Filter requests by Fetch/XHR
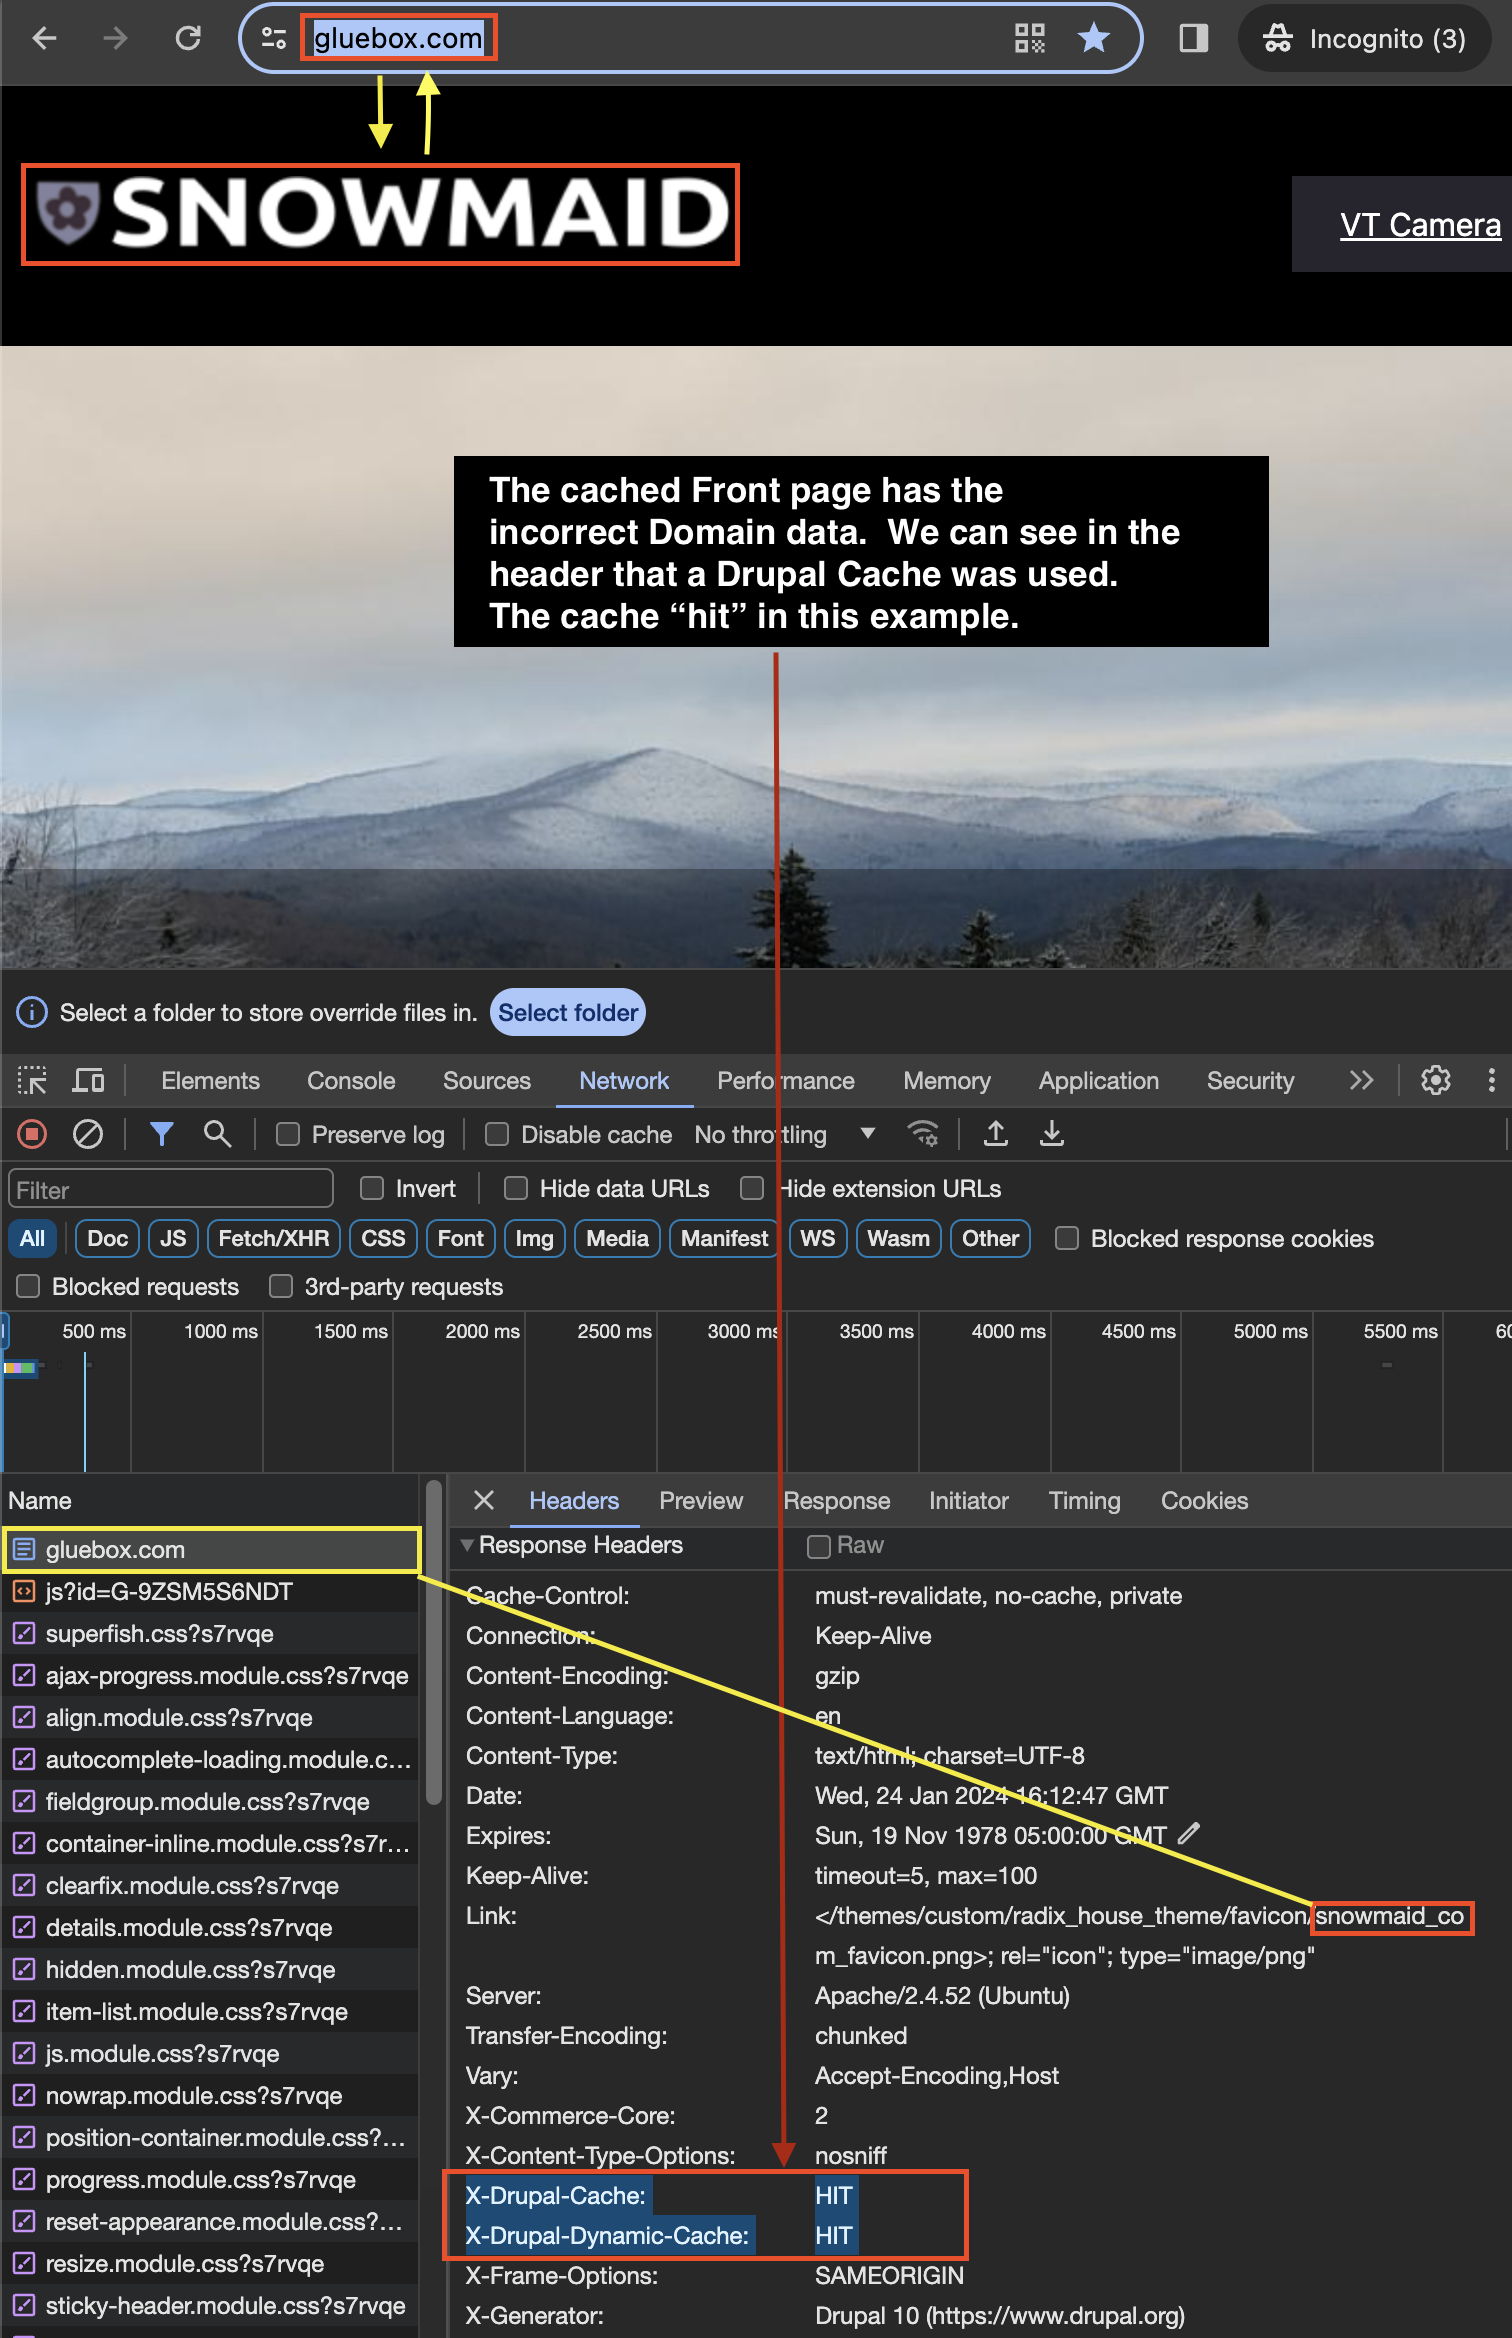The width and height of the screenshot is (1512, 2338). (273, 1238)
